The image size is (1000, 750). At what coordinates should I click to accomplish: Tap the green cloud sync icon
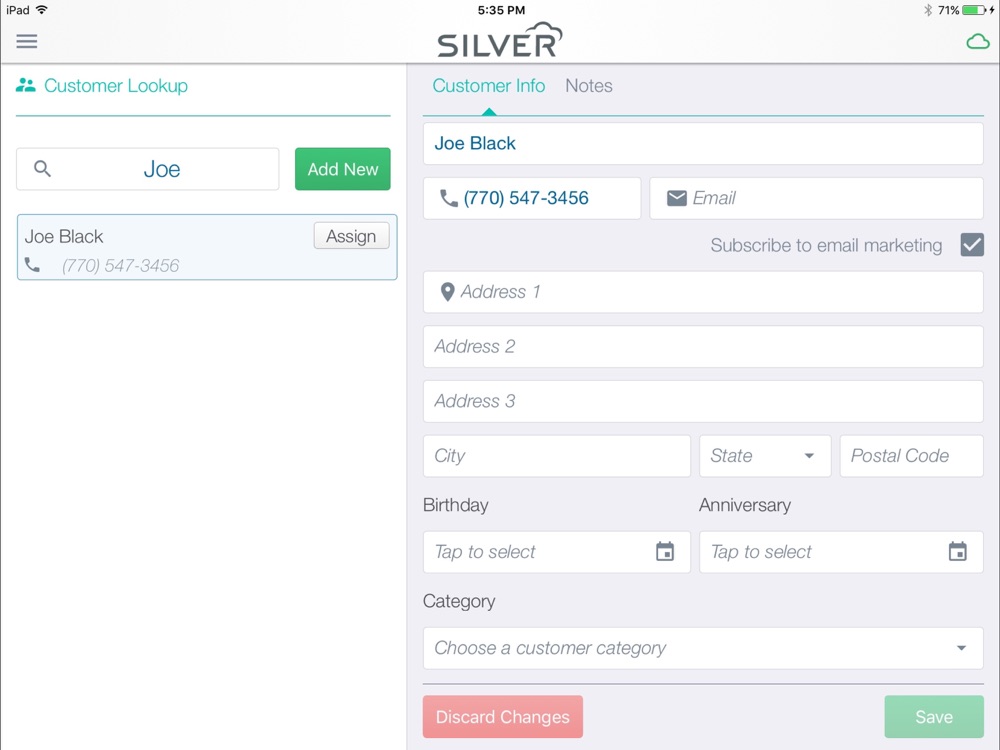coord(978,43)
